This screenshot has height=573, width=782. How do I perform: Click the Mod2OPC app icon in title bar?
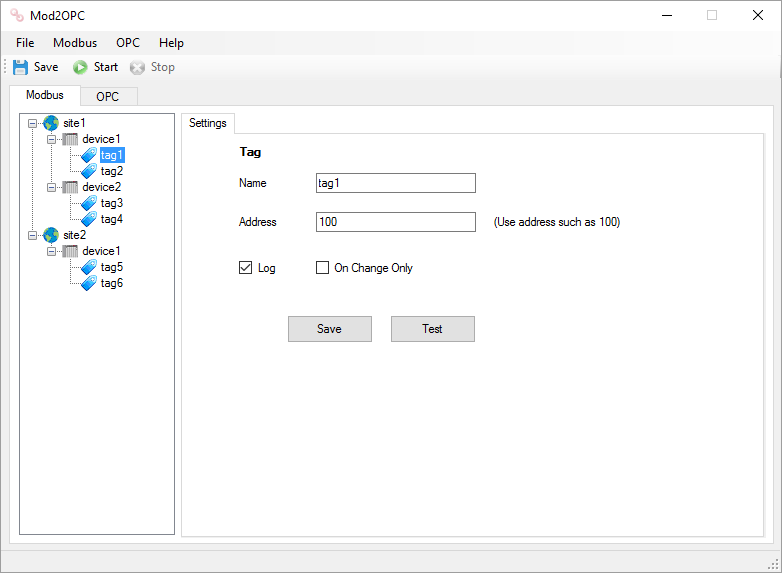16,15
